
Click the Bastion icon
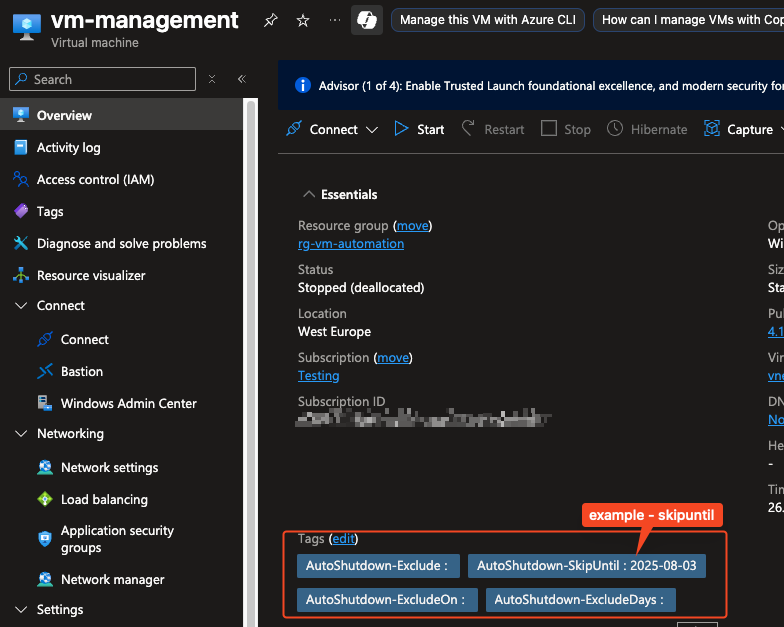click(45, 371)
